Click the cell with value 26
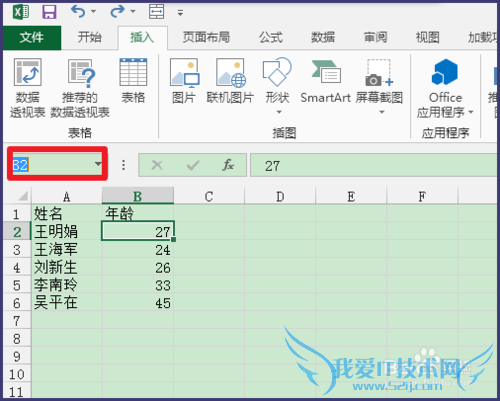This screenshot has width=500, height=401. 138,267
